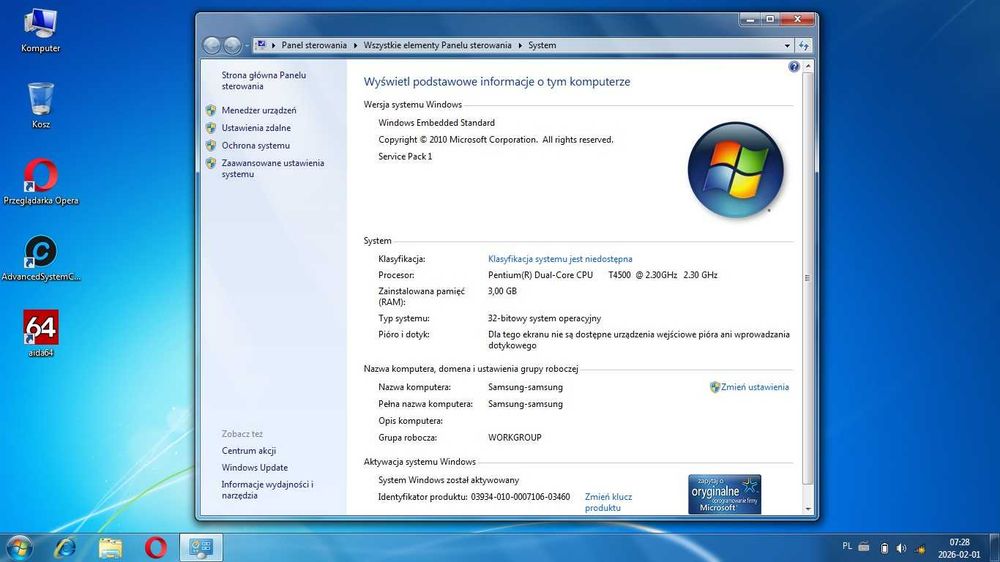This screenshot has height=562, width=1000.
Task: Click Samsung-samsung beside Pełna nazwa komputera
Action: [526, 404]
